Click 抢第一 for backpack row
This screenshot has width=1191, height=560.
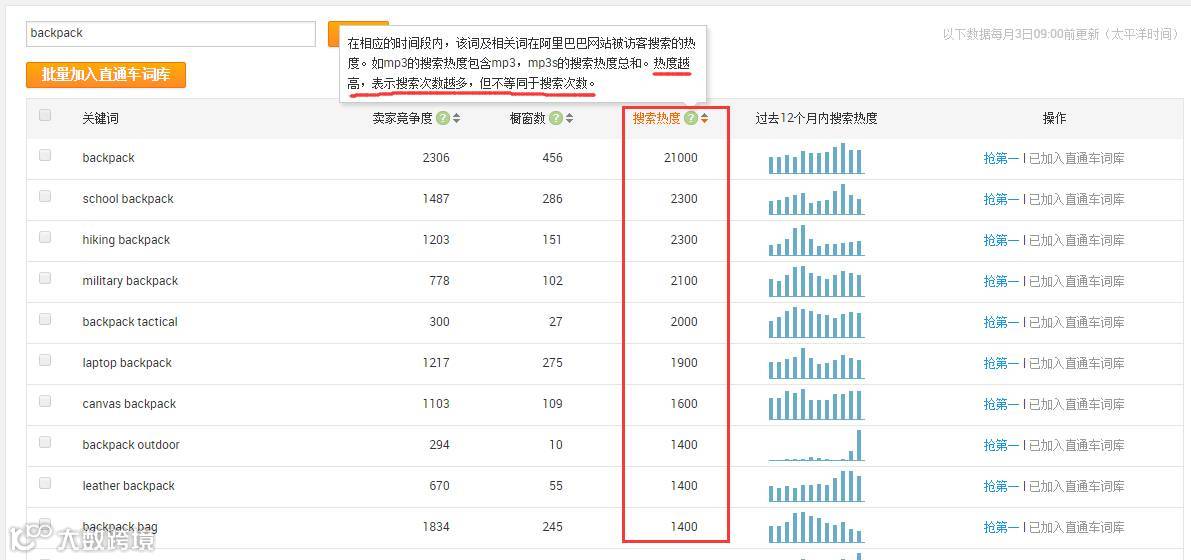[1001, 158]
